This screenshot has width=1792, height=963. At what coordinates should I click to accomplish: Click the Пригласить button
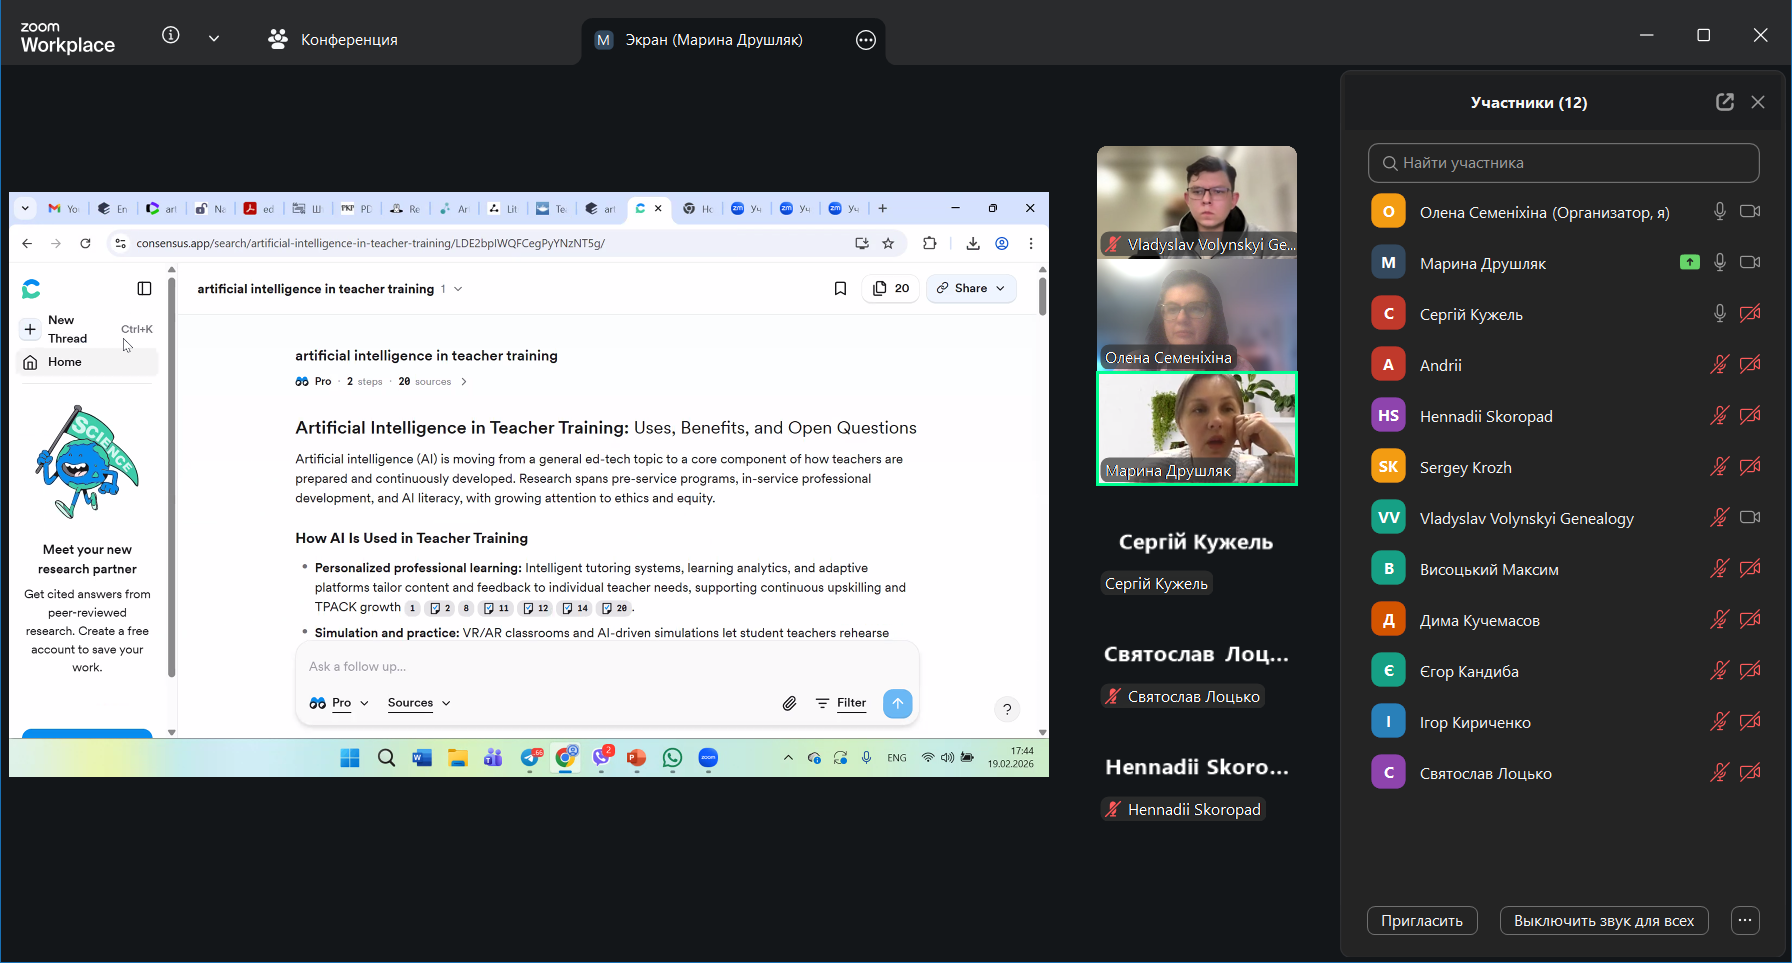(1421, 920)
